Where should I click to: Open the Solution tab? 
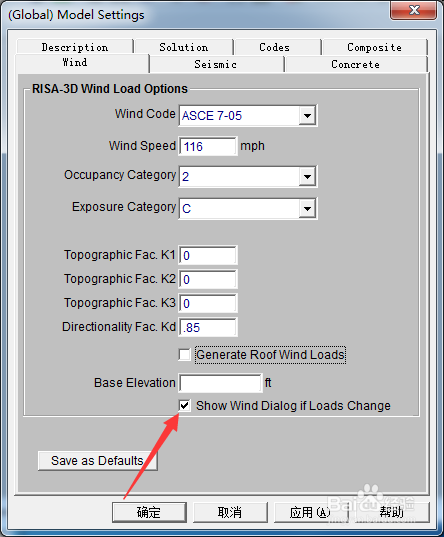[x=184, y=47]
